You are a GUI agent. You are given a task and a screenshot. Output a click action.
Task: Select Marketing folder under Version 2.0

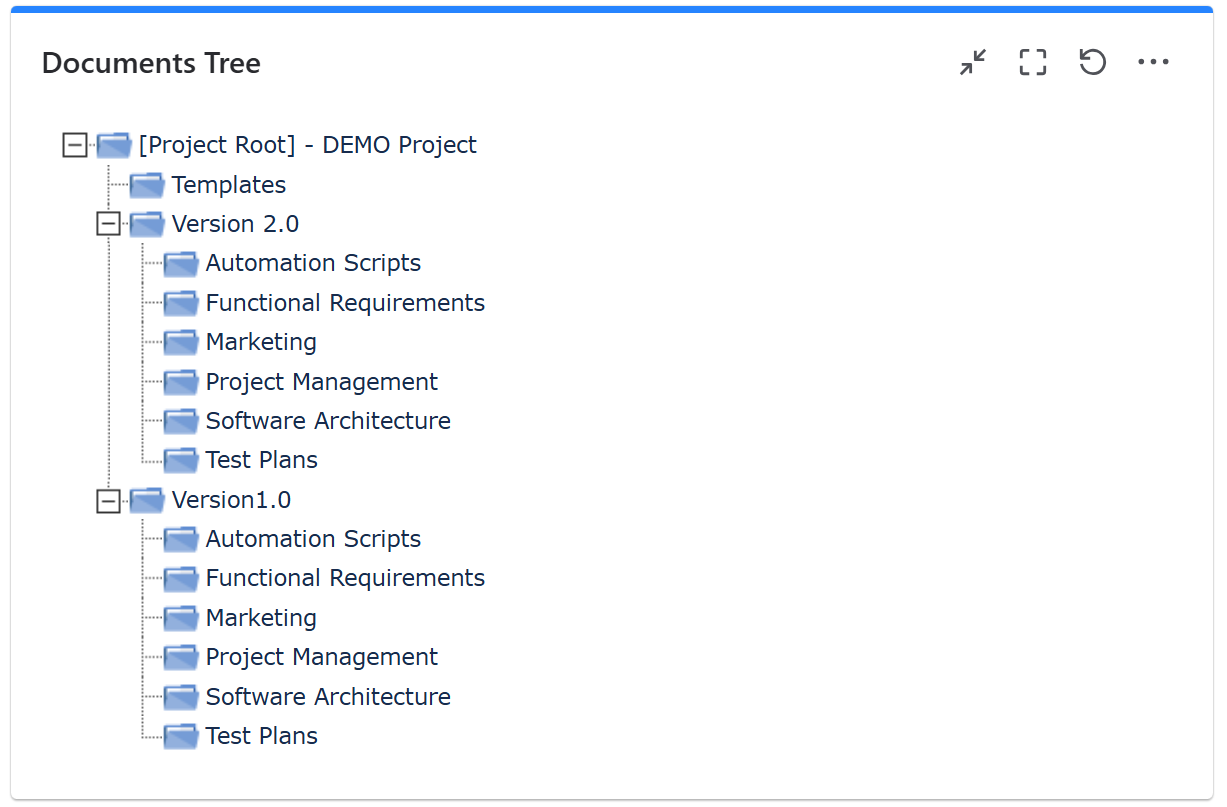[x=260, y=342]
